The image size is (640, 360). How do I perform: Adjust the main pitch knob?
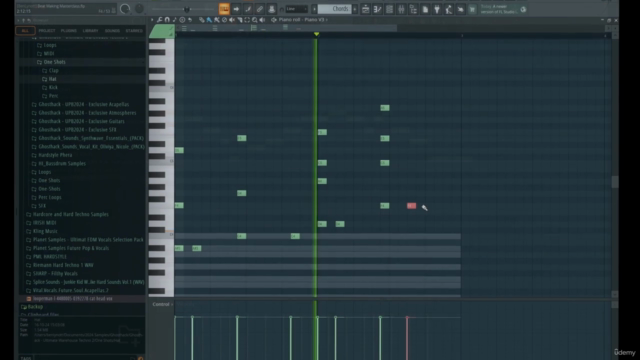pos(139,9)
